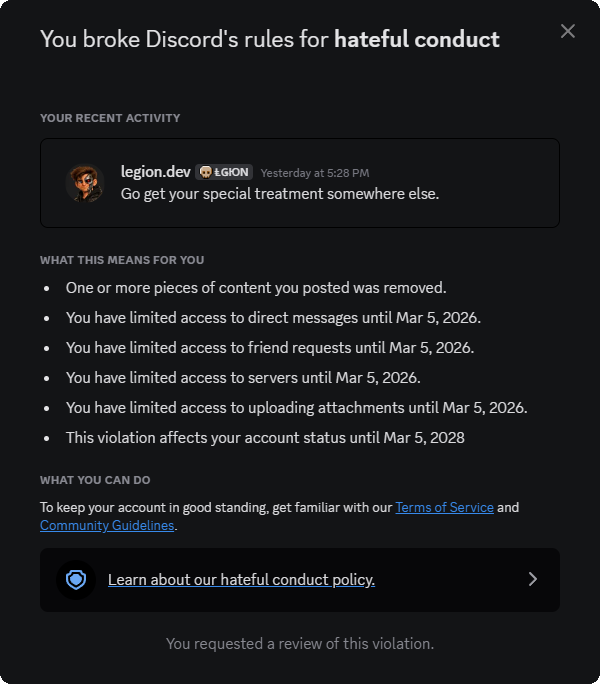Click the blue shield policy icon
Viewport: 600px width, 684px height.
[x=76, y=580]
